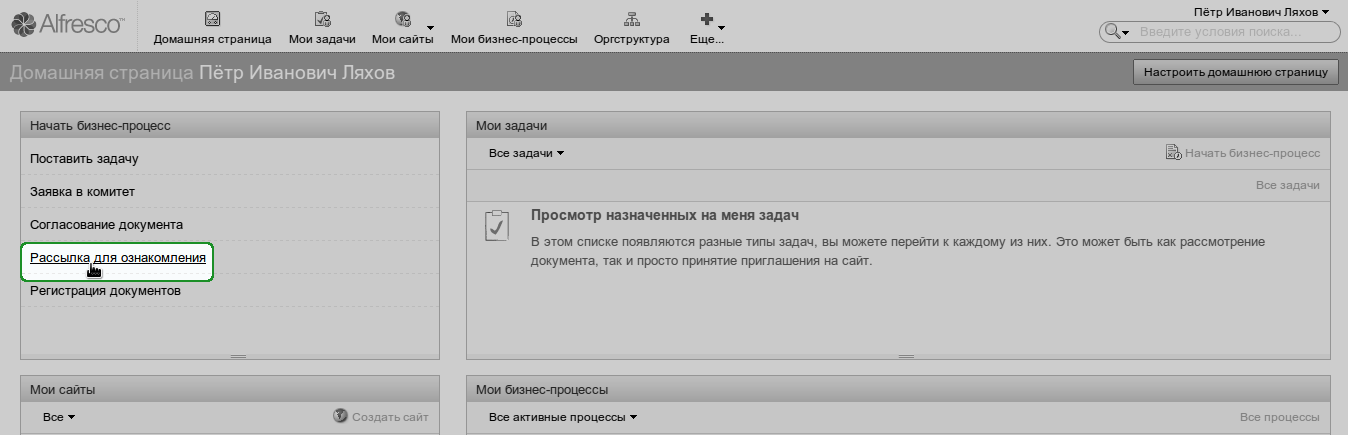The width and height of the screenshot is (1348, 435).
Task: Open Мои задачи toolbar item
Action: pos(322,27)
